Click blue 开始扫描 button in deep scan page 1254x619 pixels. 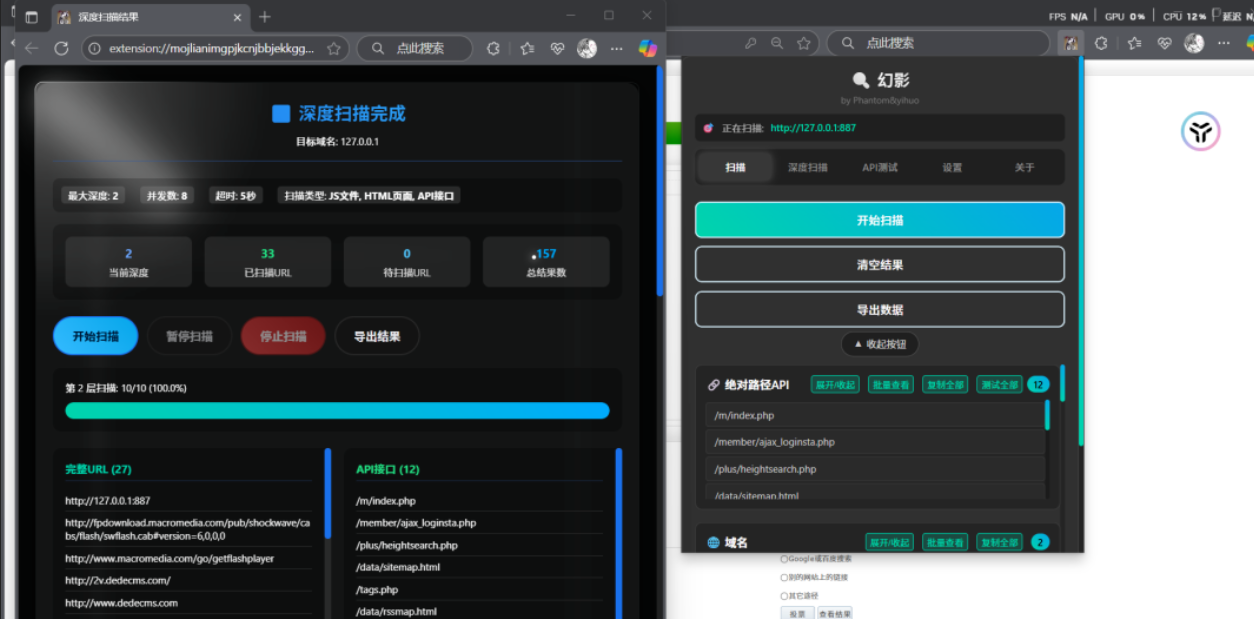(95, 336)
